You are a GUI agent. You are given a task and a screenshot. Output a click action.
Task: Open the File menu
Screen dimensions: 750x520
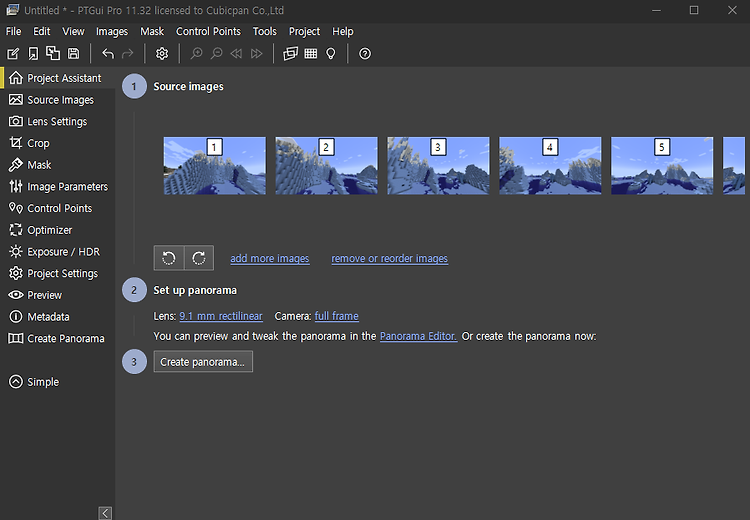tap(13, 32)
